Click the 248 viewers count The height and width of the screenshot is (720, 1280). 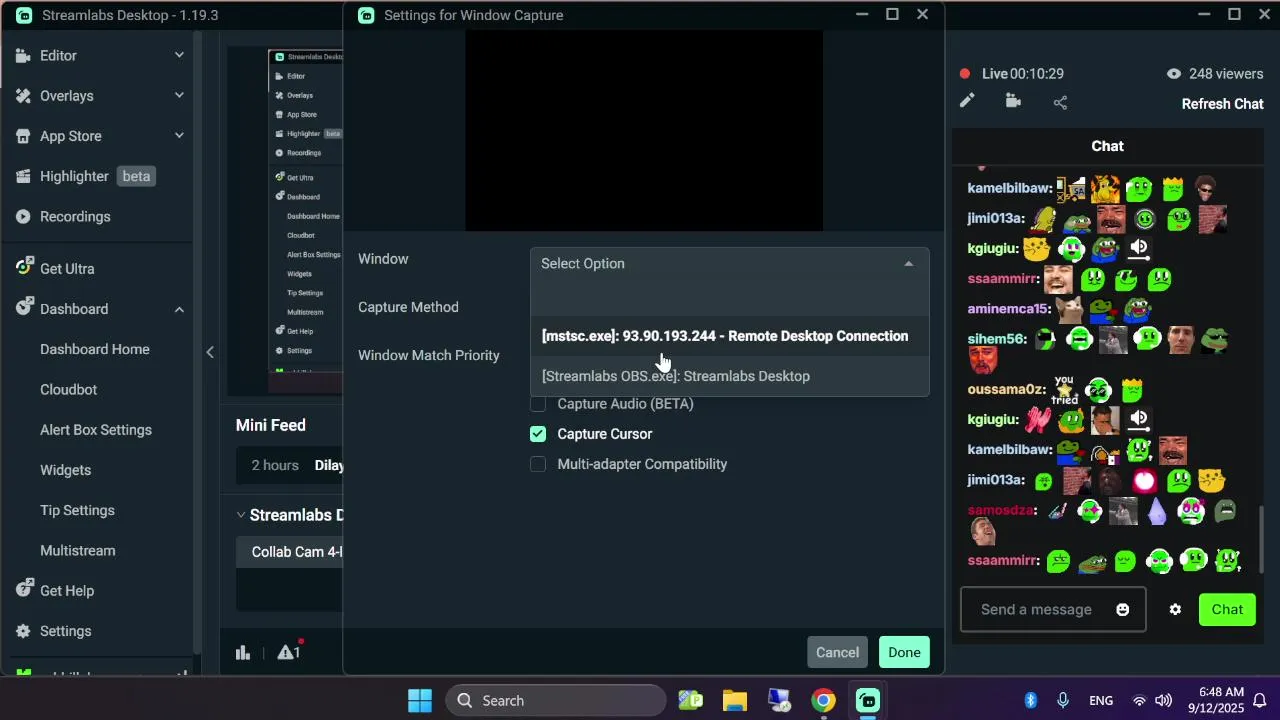(1226, 74)
